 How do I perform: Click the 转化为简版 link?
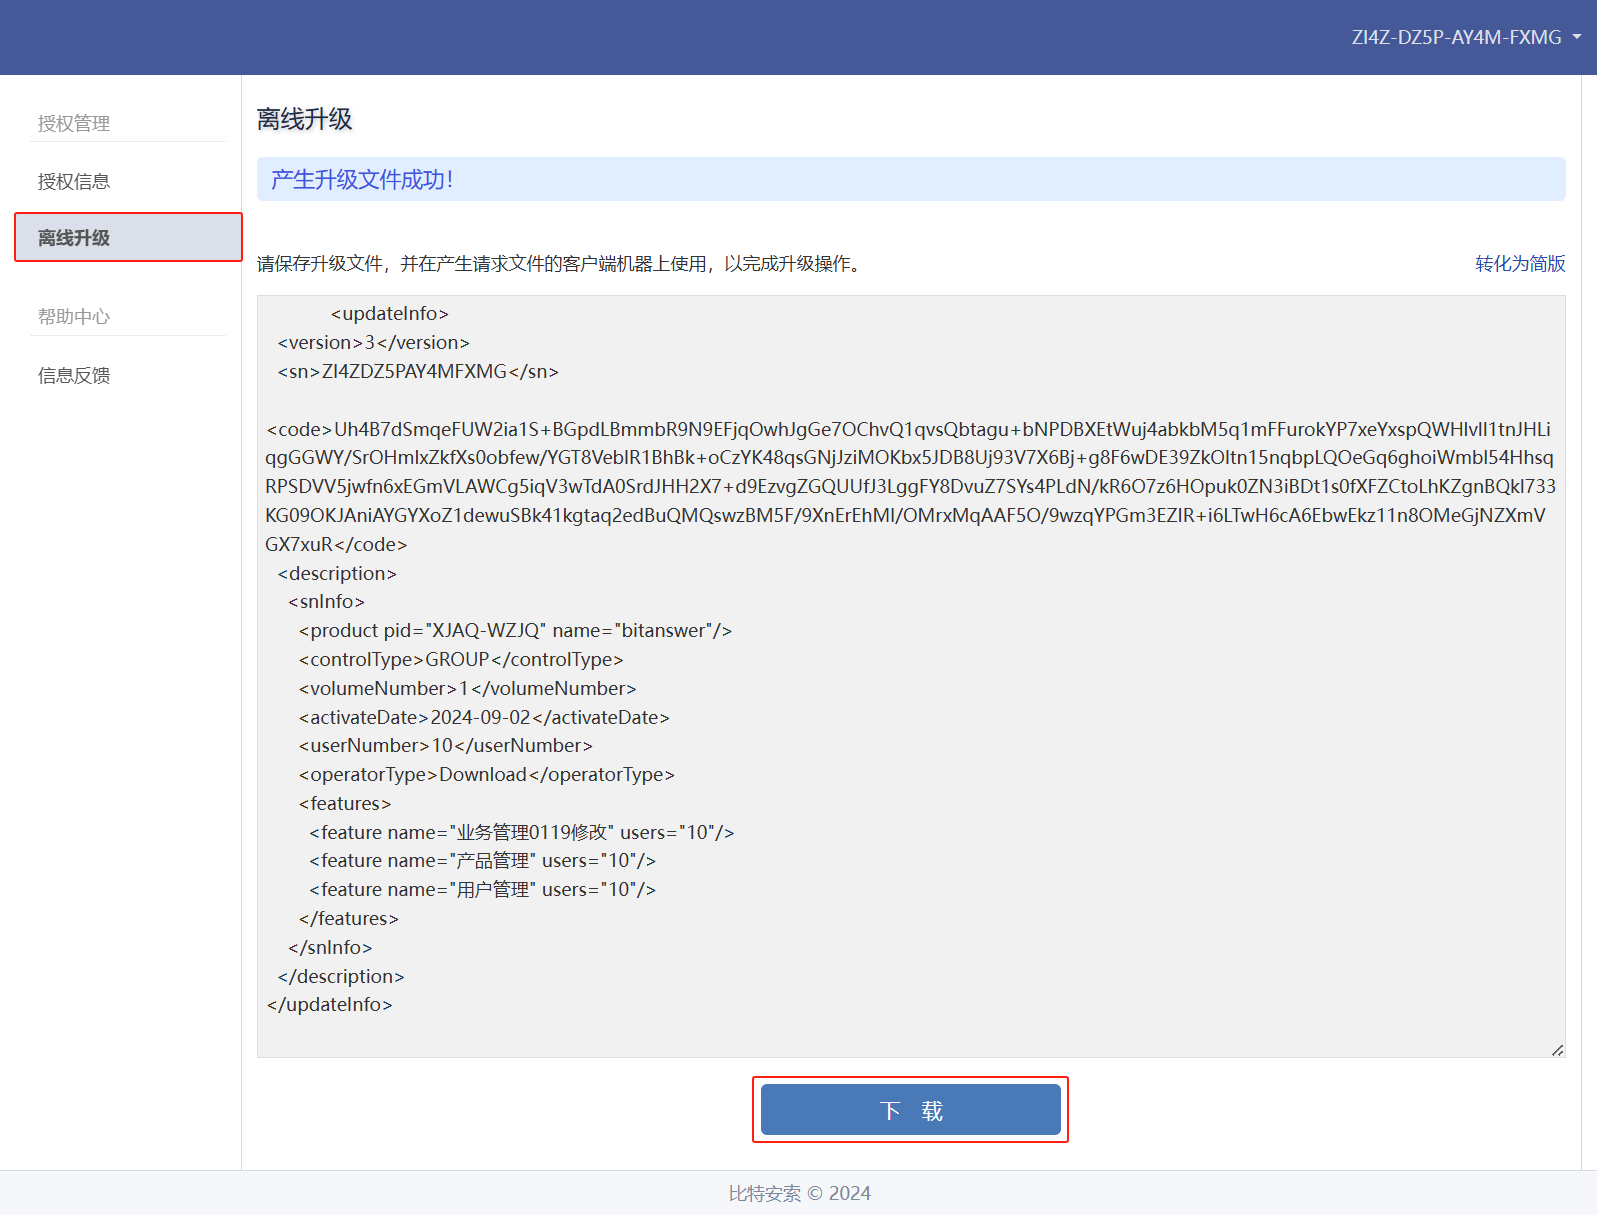pos(1520,263)
